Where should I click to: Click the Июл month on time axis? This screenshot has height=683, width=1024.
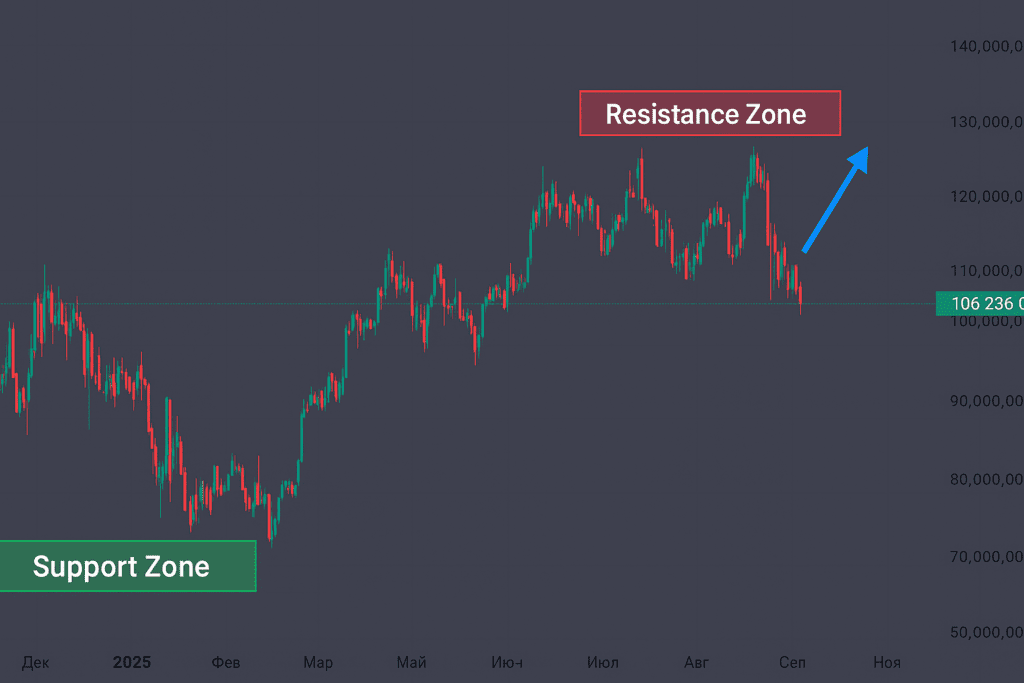click(x=603, y=662)
